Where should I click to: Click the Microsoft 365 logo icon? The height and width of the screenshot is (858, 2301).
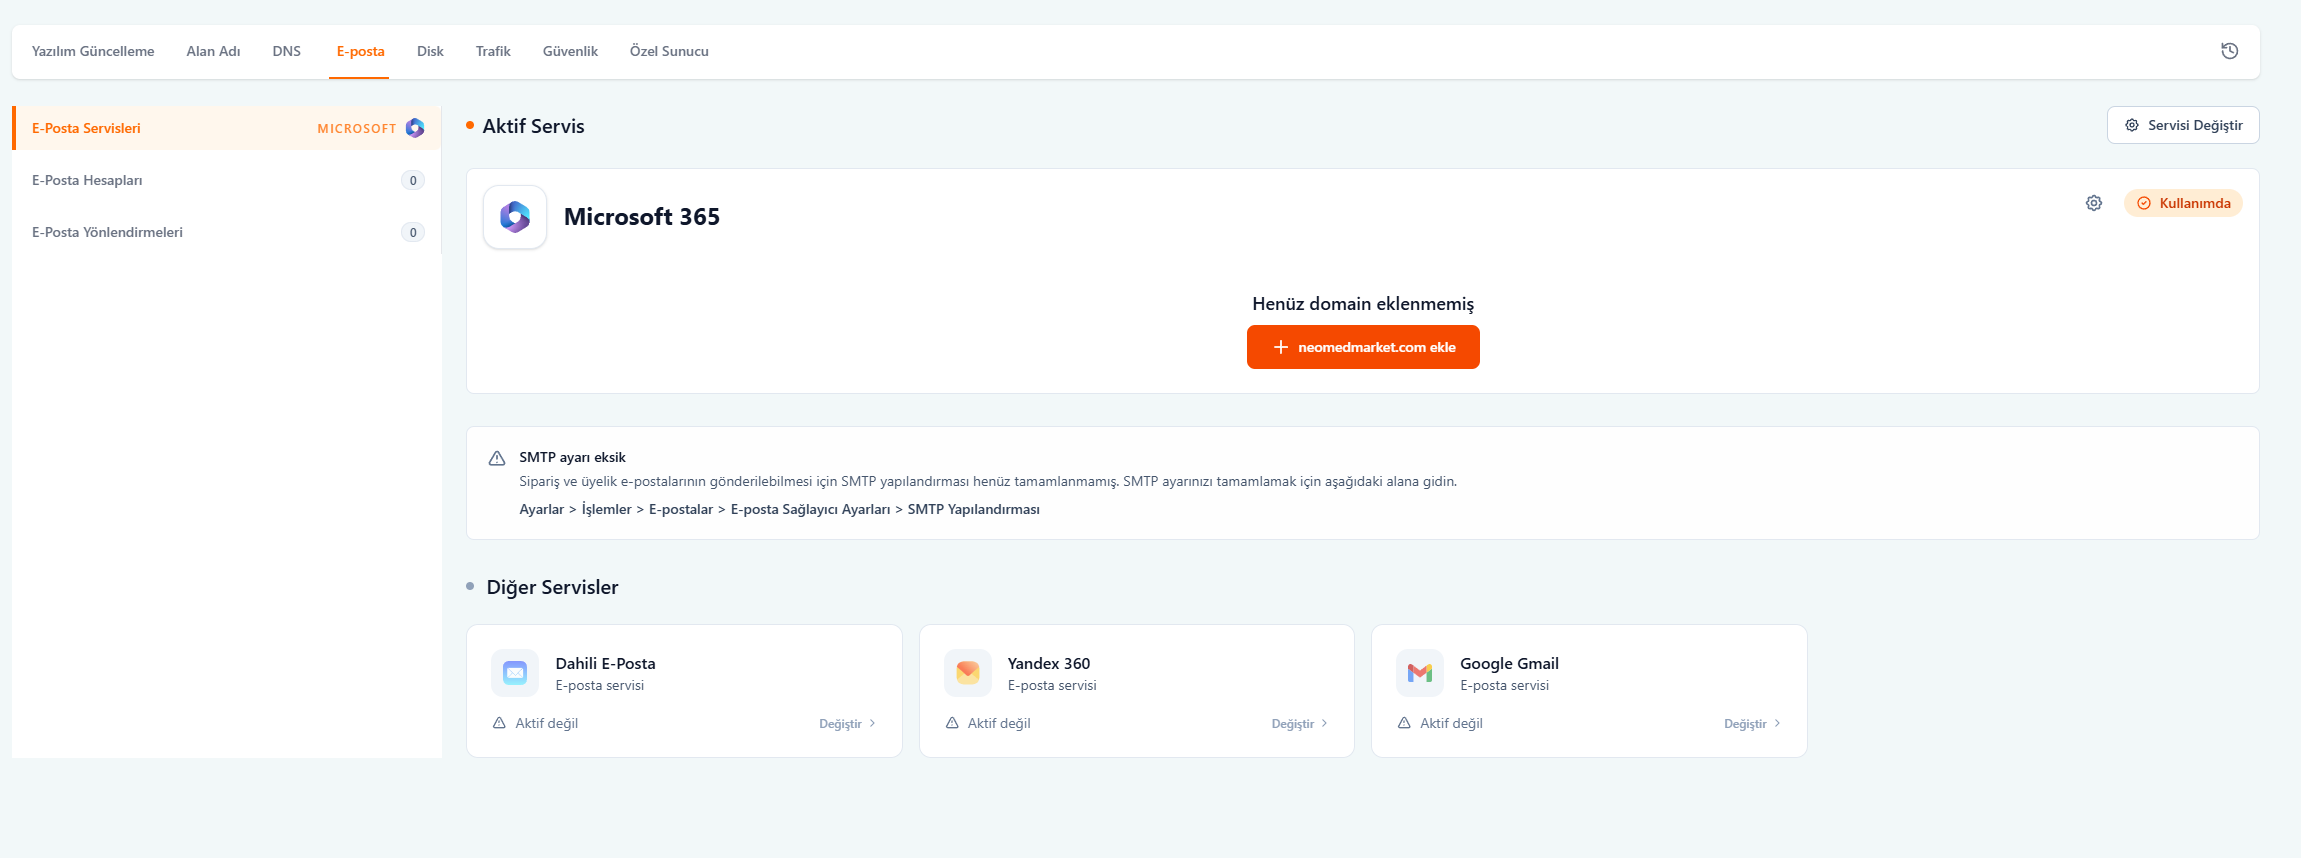point(515,217)
